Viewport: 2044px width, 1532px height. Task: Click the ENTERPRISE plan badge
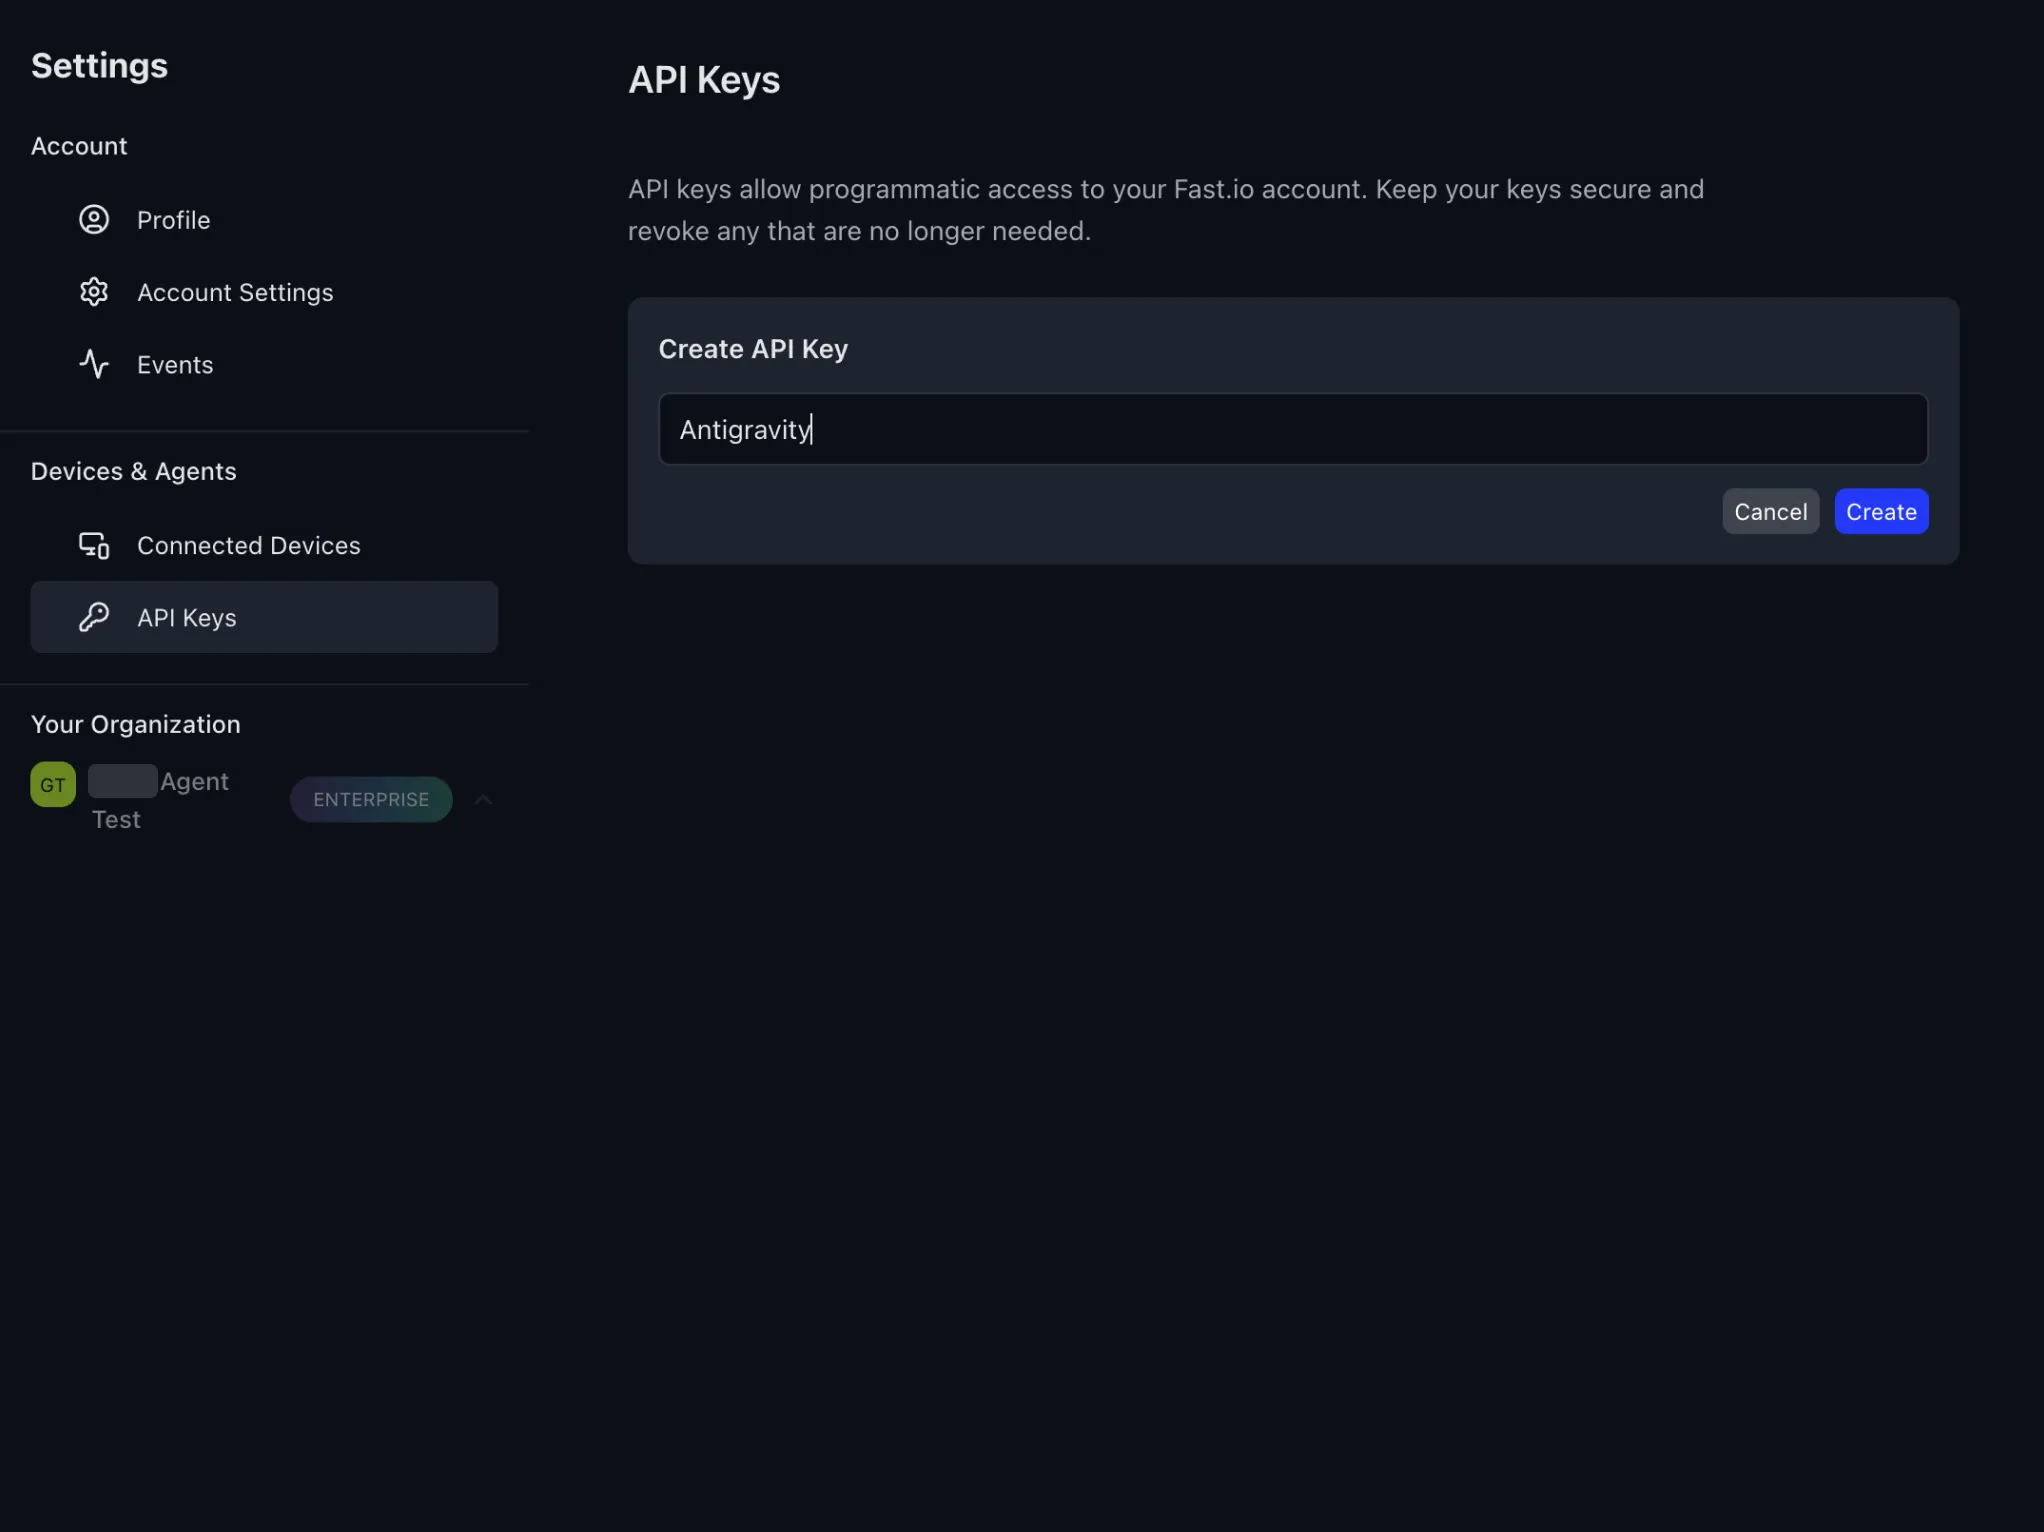pyautogui.click(x=370, y=799)
